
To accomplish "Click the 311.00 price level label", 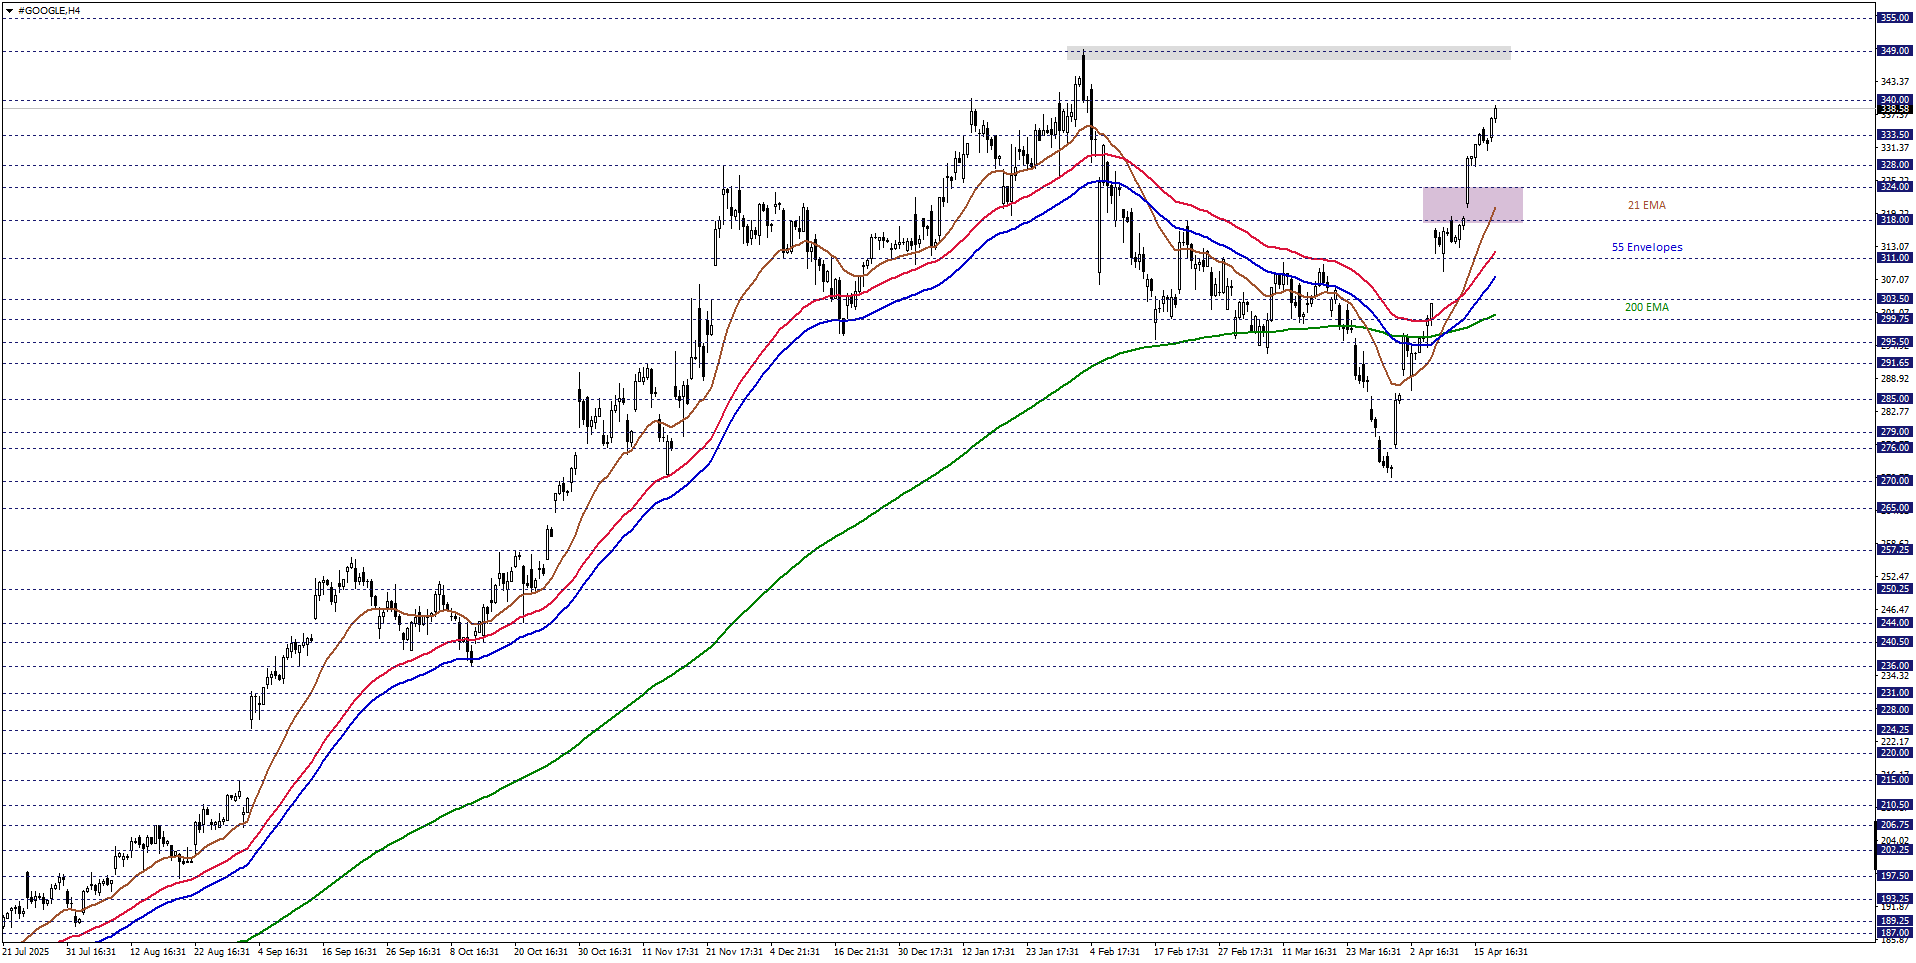I will (x=1894, y=258).
